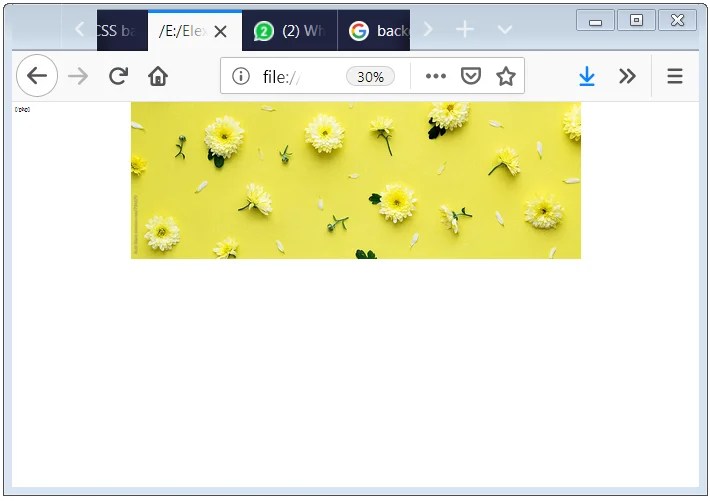The height and width of the screenshot is (501, 710).
Task: Switch to the Google back tab
Action: point(374,31)
